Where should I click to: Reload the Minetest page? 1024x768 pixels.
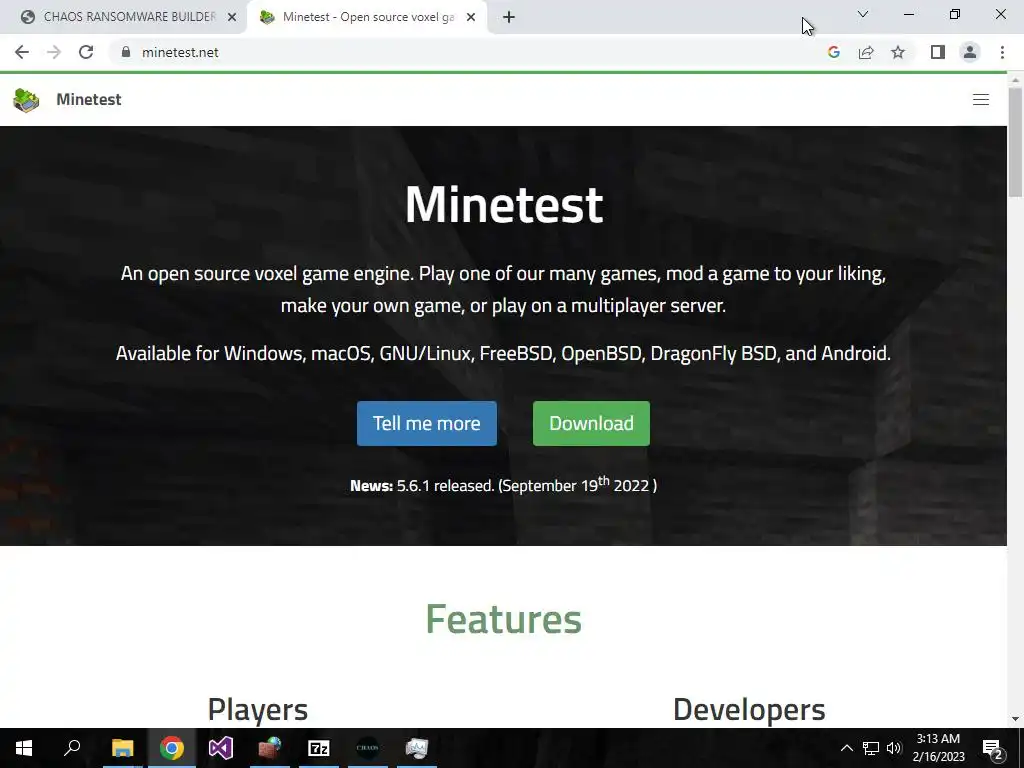tap(86, 52)
